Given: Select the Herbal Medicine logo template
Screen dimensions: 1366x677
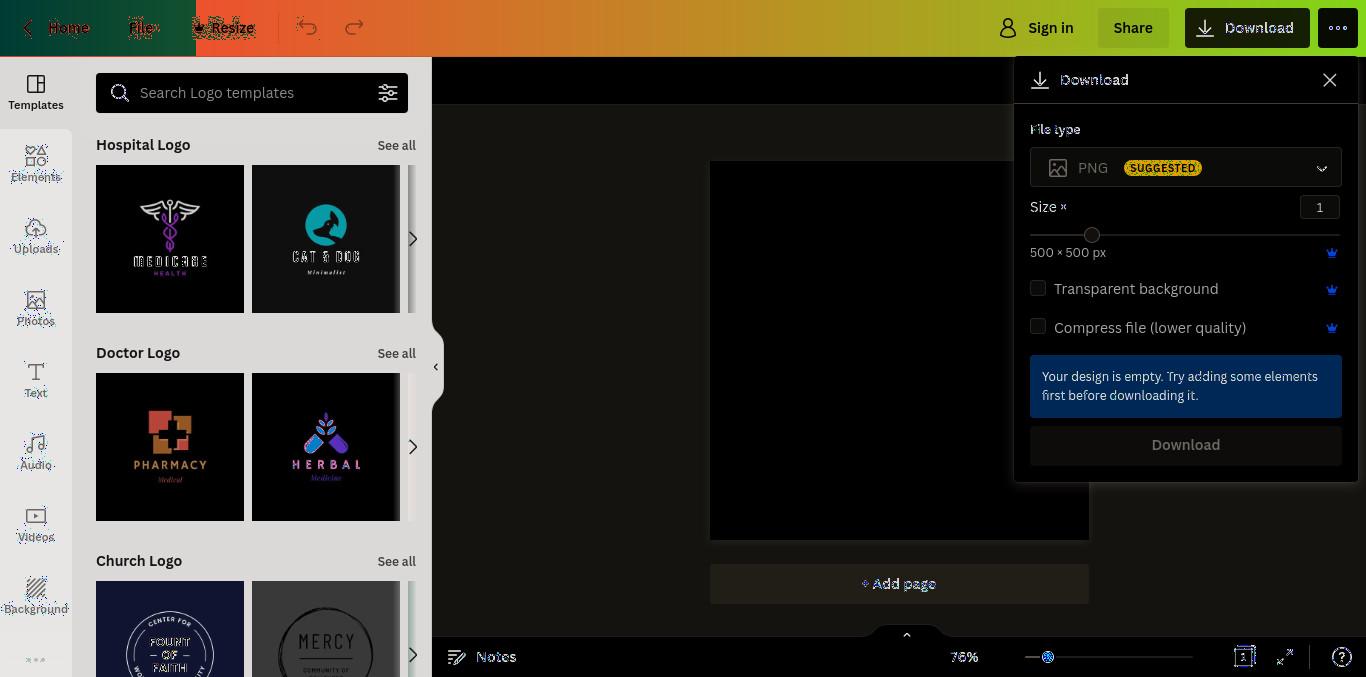Looking at the screenshot, I should click(x=326, y=447).
